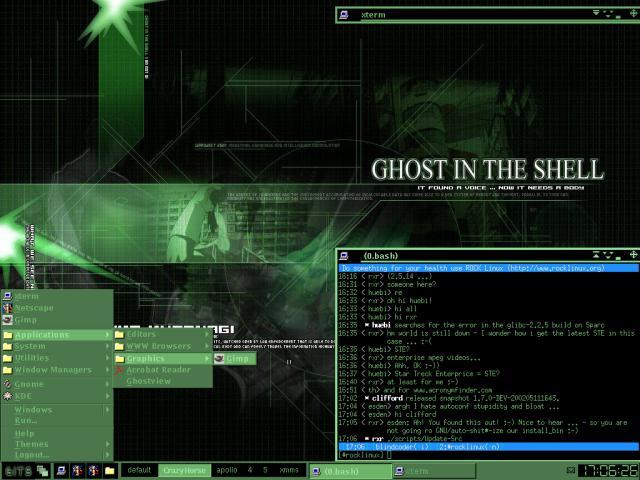Open the window list icon on taskbar
The width and height of the screenshot is (640, 480).
[x=42, y=471]
